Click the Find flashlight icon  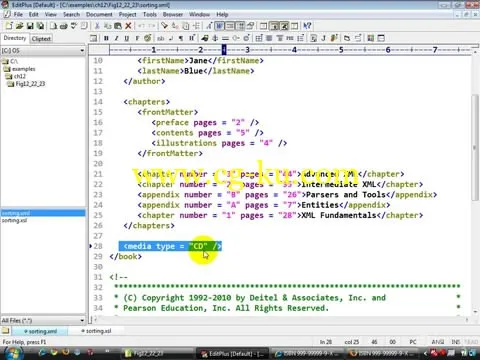[x=164, y=26]
